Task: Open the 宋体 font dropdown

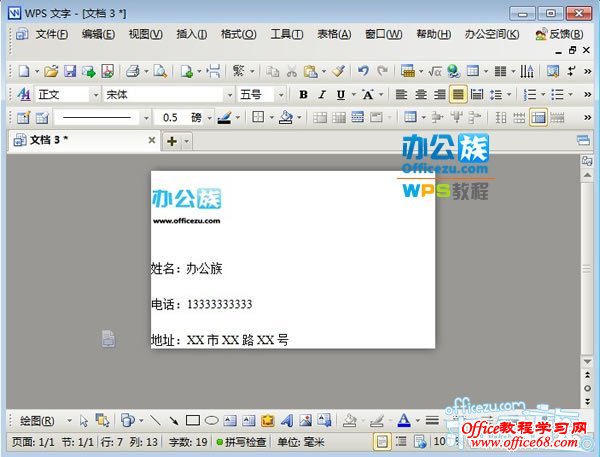Action: (x=230, y=95)
